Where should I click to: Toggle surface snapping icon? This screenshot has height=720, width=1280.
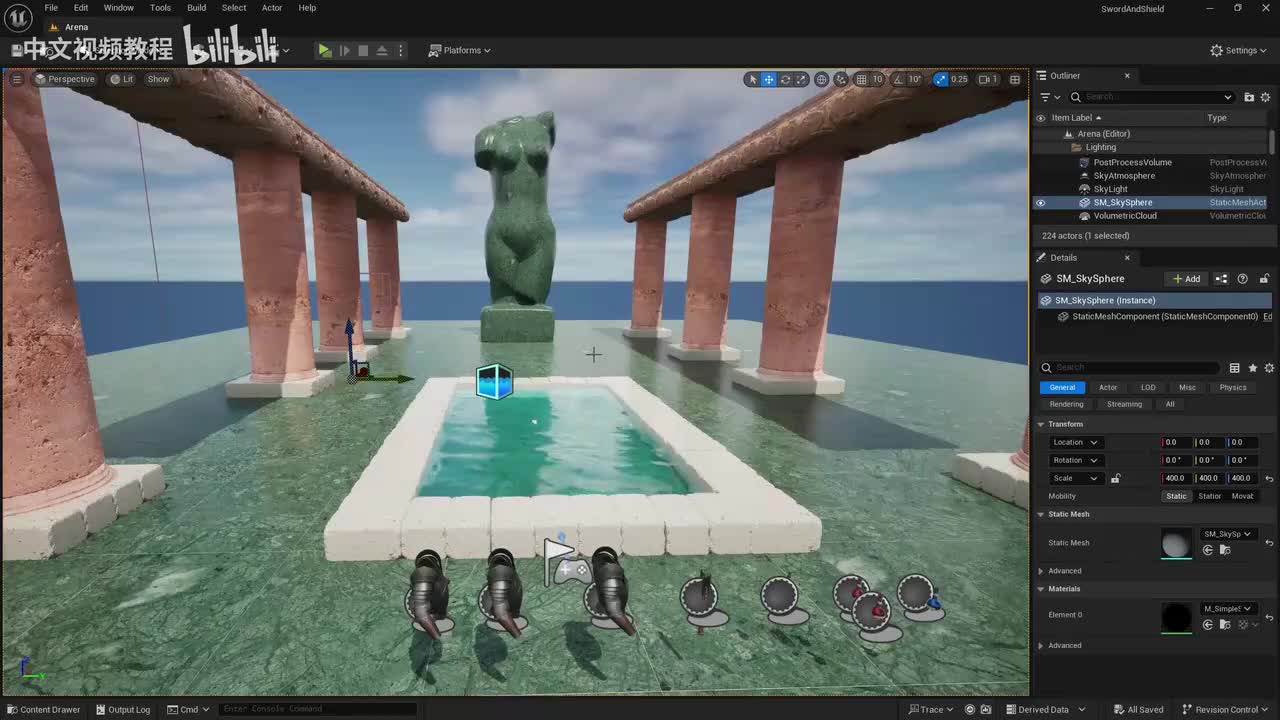pyautogui.click(x=842, y=79)
